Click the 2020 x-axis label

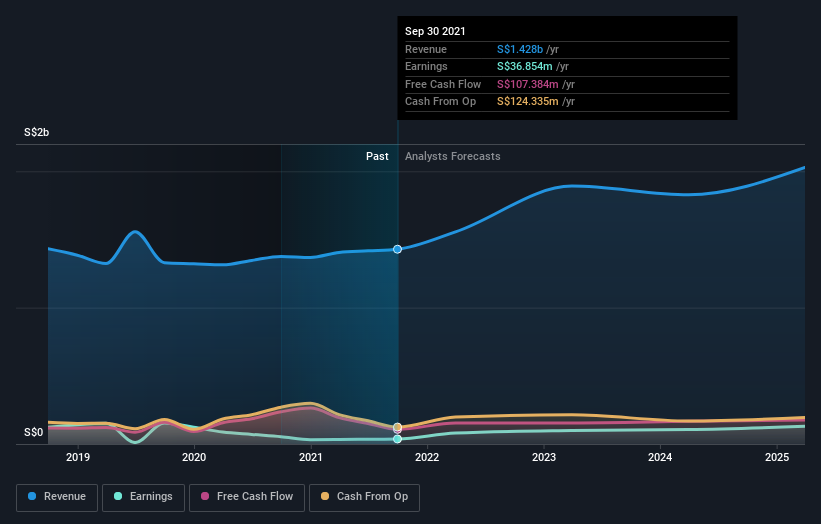pyautogui.click(x=194, y=457)
